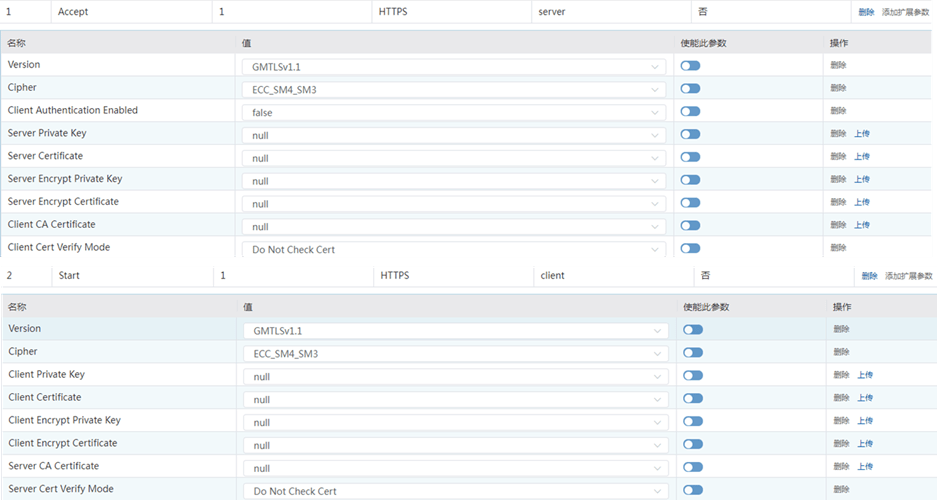The image size is (937, 500).
Task: Click 上传 for Client Encrypt Certificate
Action: click(865, 443)
